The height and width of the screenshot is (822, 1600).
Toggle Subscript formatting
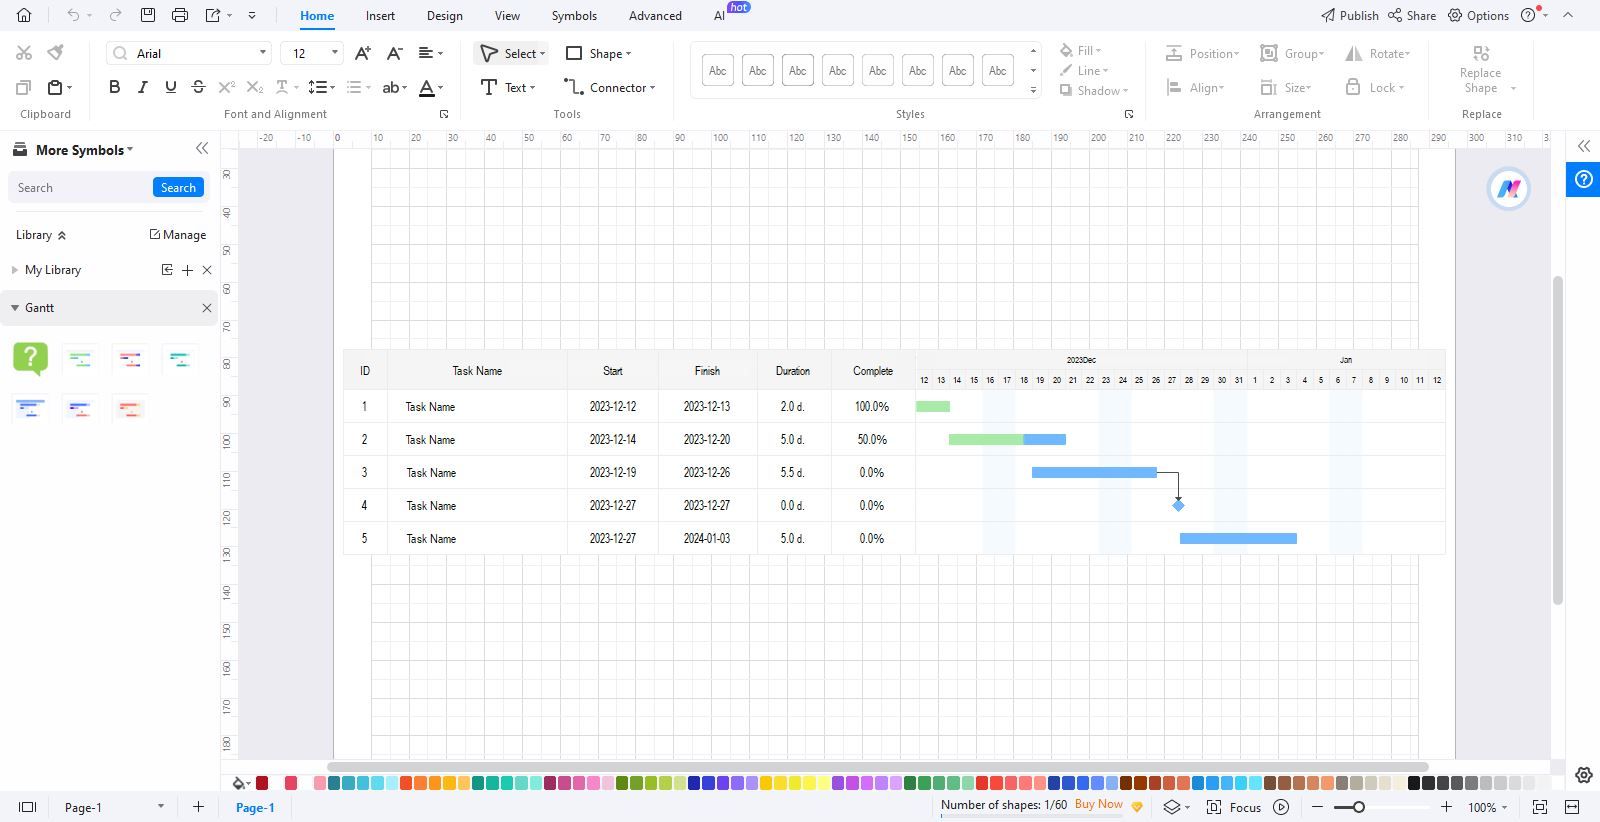click(x=255, y=87)
